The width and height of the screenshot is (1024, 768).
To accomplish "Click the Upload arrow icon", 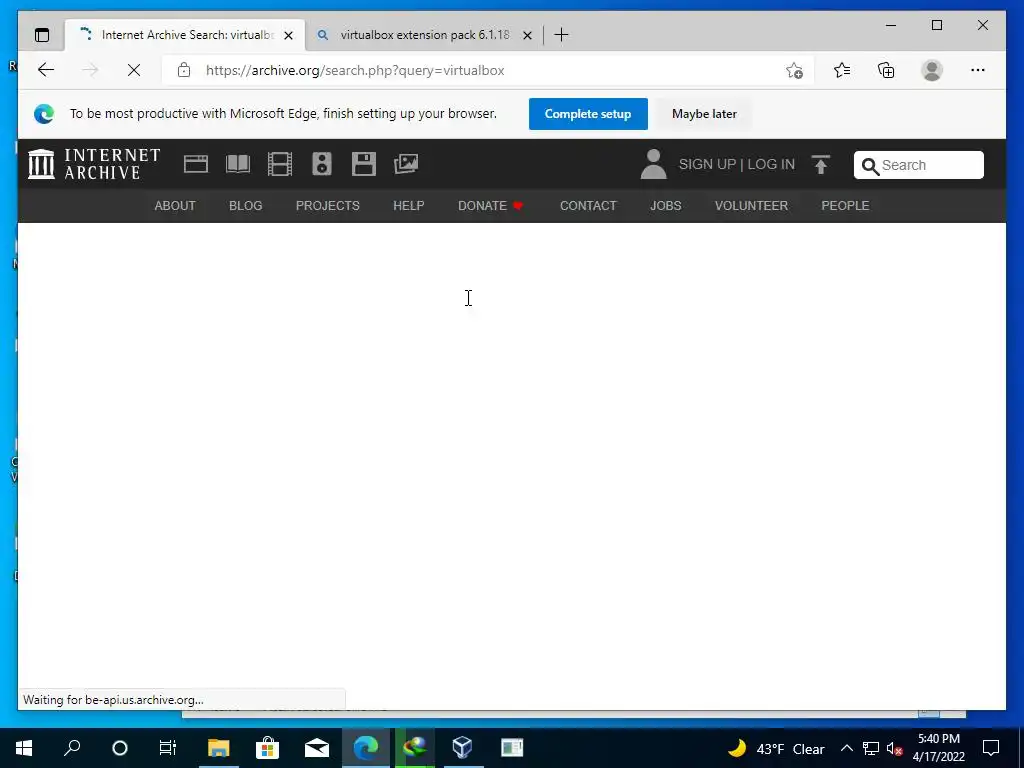I will coord(821,165).
